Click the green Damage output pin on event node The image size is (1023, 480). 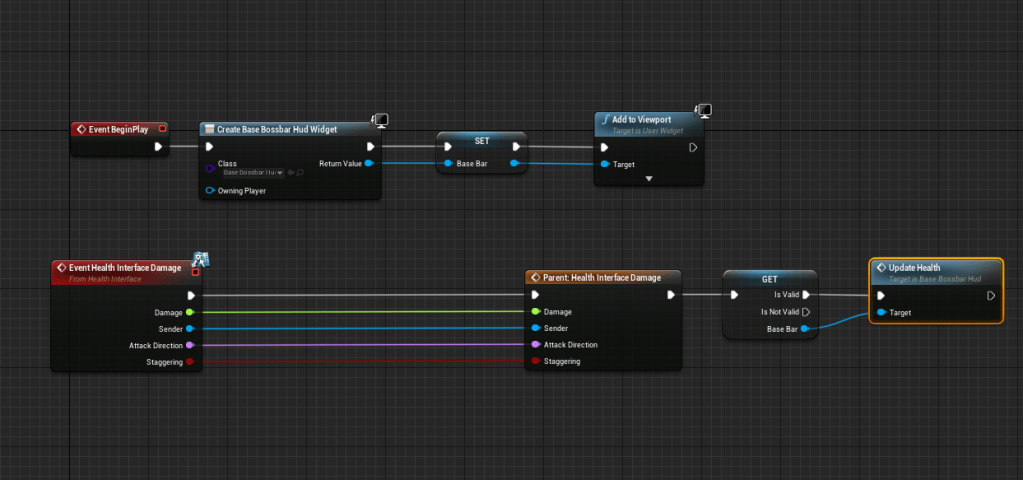click(189, 312)
